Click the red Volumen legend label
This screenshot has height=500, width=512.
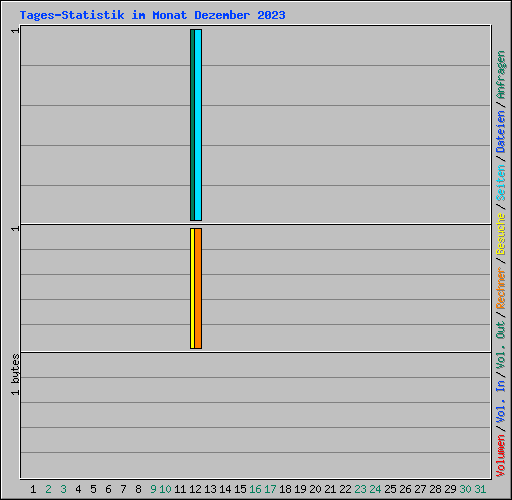click(500, 456)
